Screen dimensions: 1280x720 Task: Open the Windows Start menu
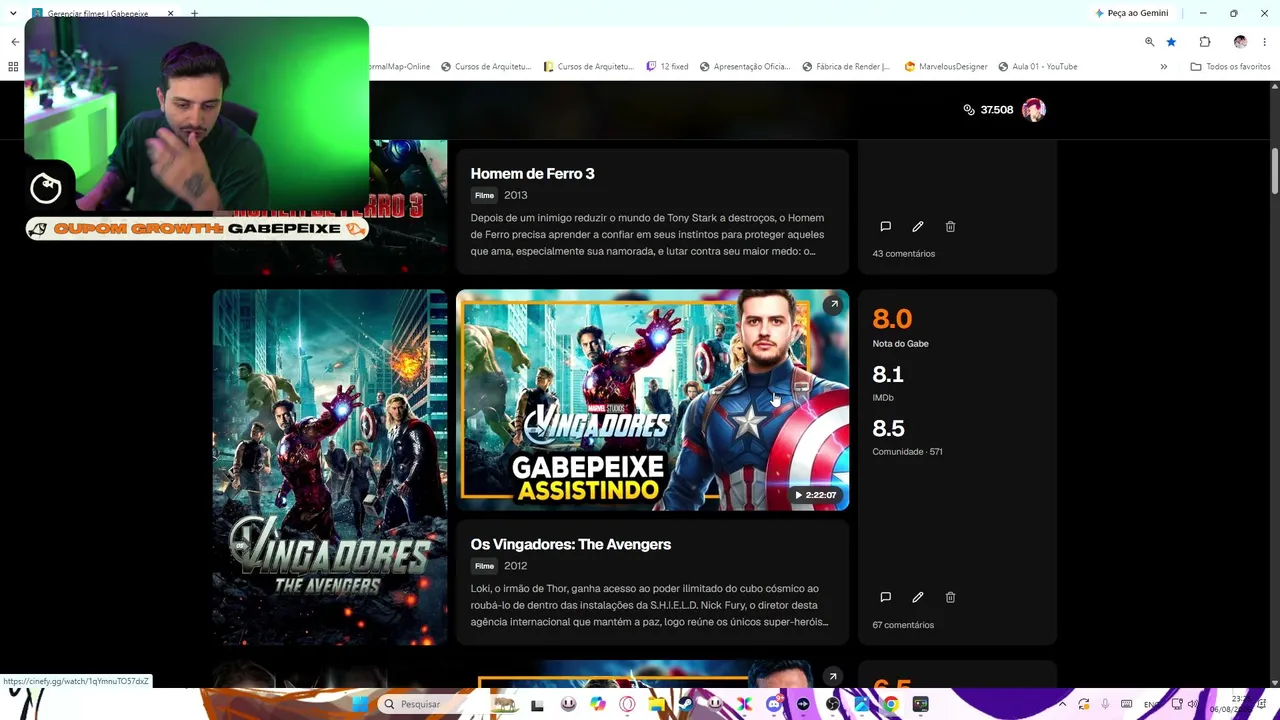tap(360, 704)
